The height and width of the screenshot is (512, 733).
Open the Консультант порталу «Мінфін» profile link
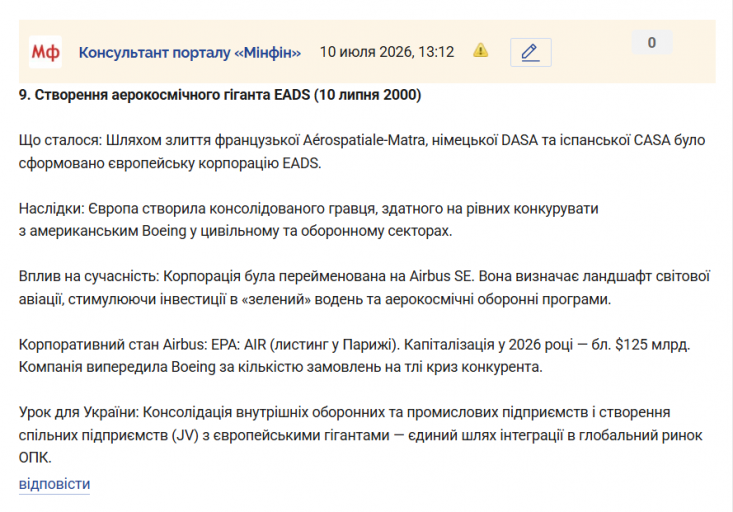pyautogui.click(x=189, y=52)
